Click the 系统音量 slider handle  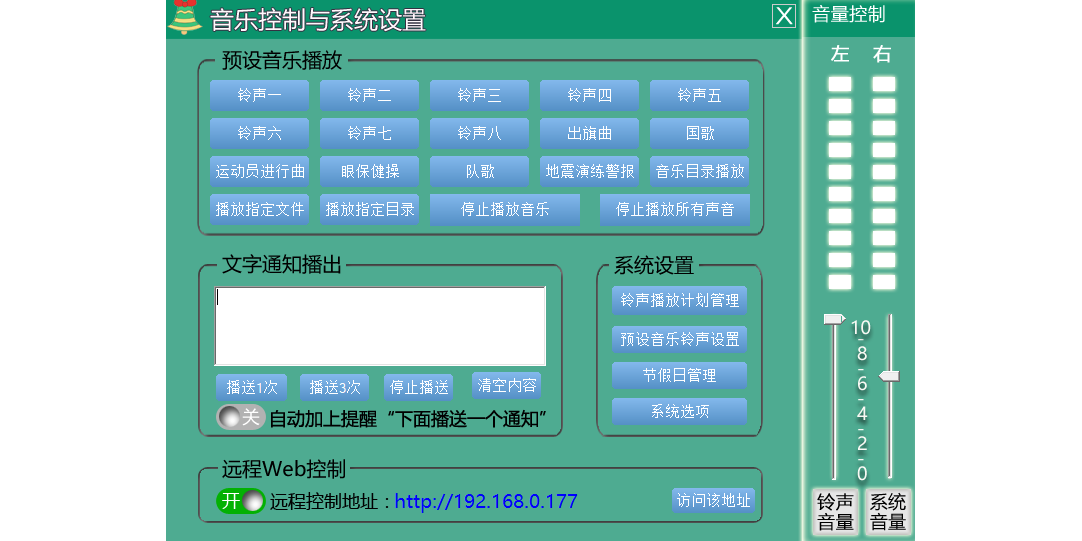888,375
